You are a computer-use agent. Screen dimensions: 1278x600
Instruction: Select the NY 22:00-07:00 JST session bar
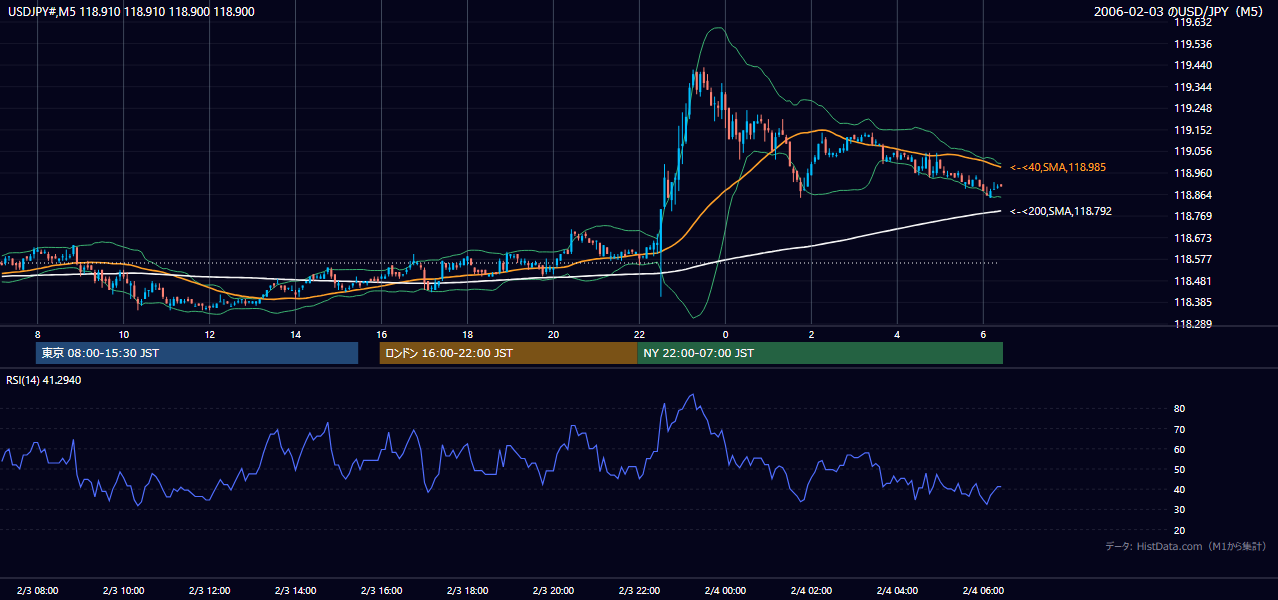pos(820,353)
